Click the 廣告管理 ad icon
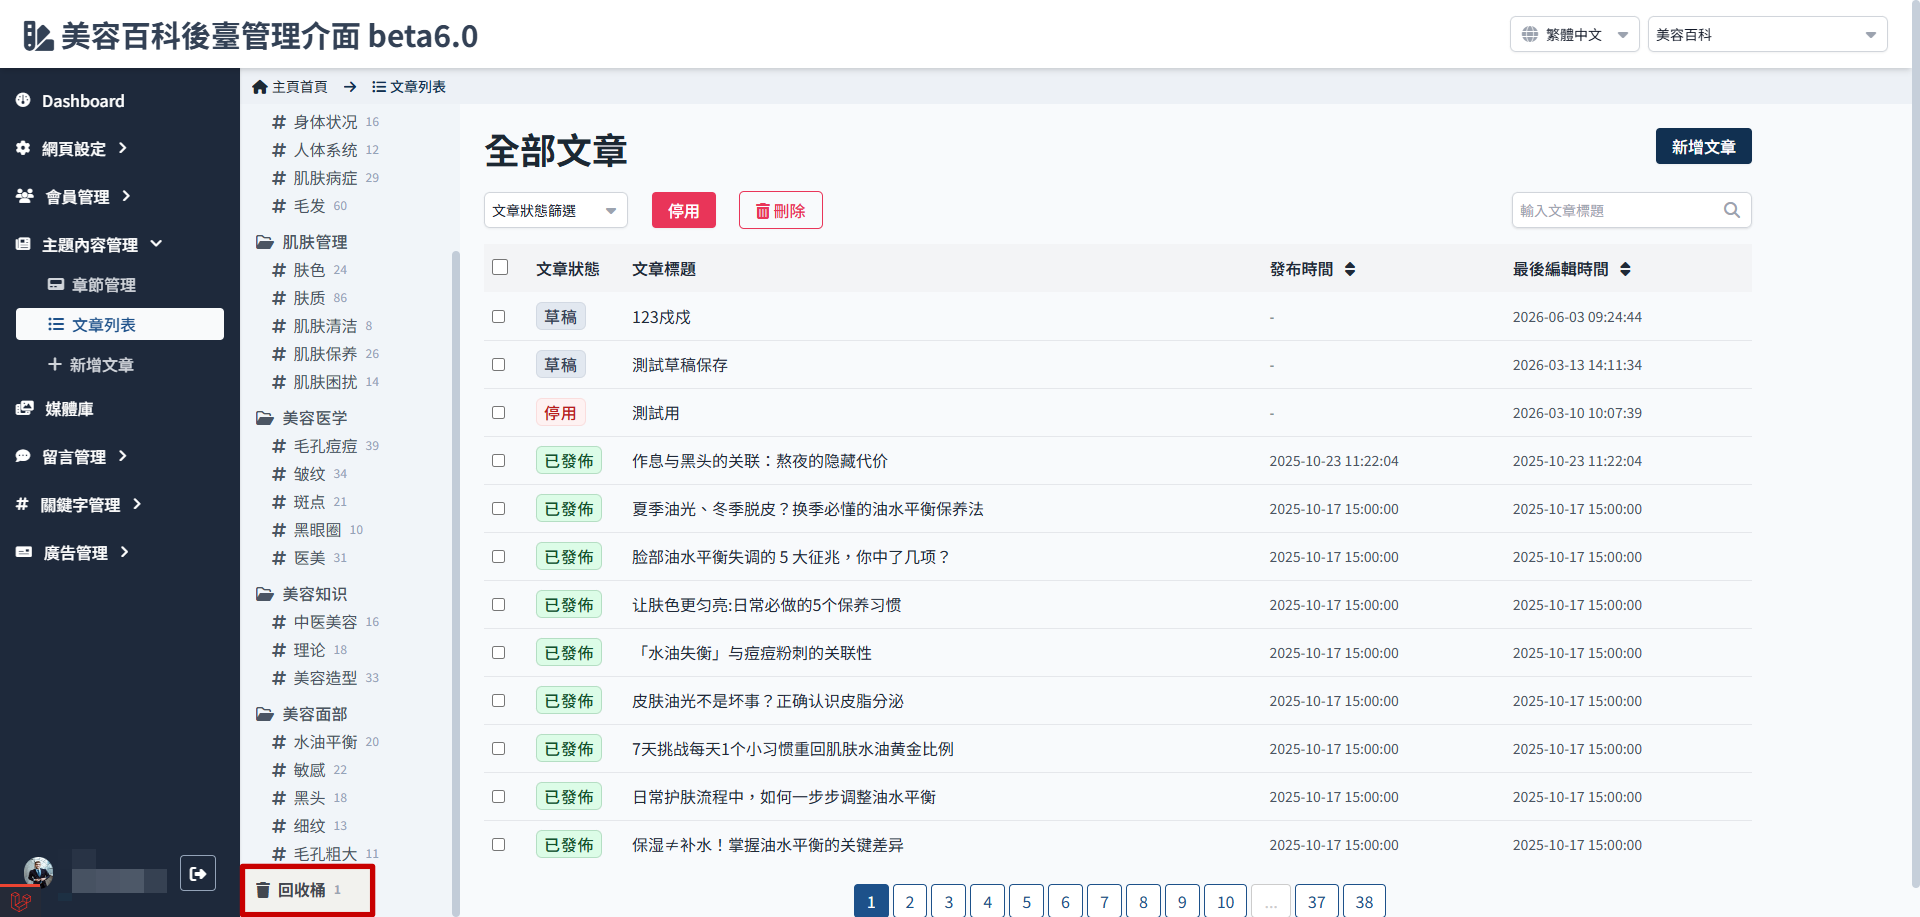The width and height of the screenshot is (1920, 917). (x=24, y=552)
